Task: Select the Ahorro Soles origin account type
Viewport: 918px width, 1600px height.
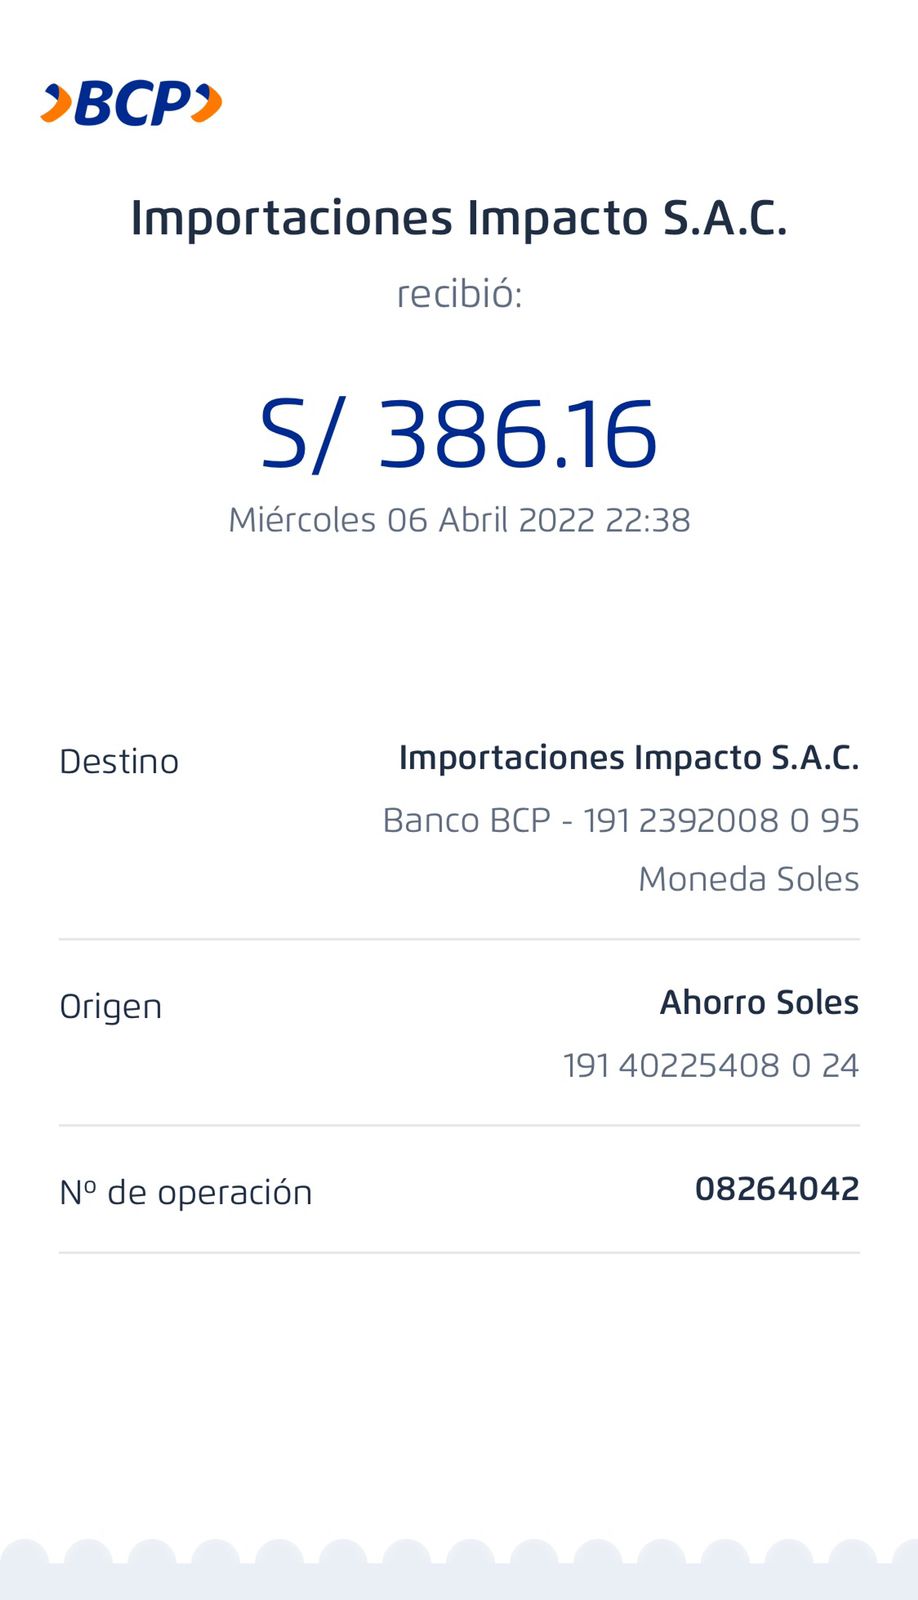Action: [x=758, y=1002]
